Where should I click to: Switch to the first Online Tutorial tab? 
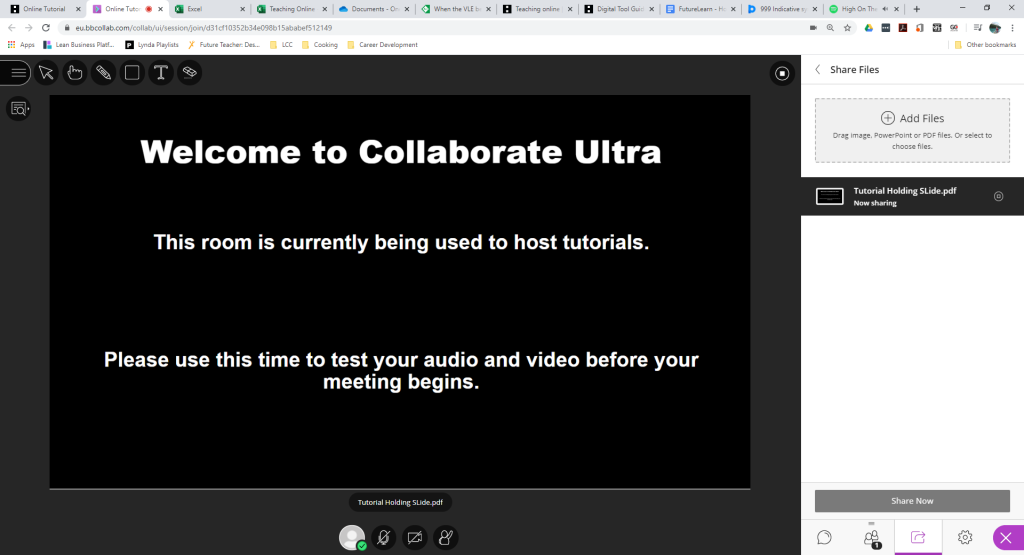[44, 9]
